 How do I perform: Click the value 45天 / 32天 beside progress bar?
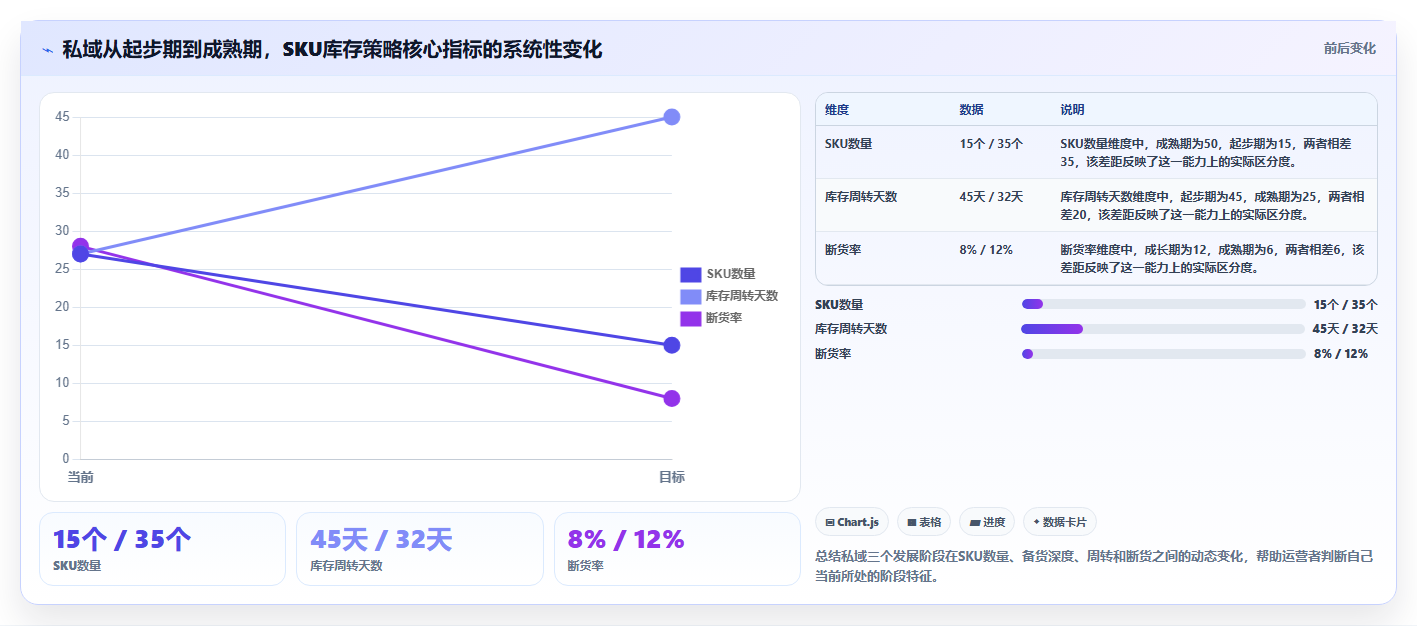[x=1345, y=329]
